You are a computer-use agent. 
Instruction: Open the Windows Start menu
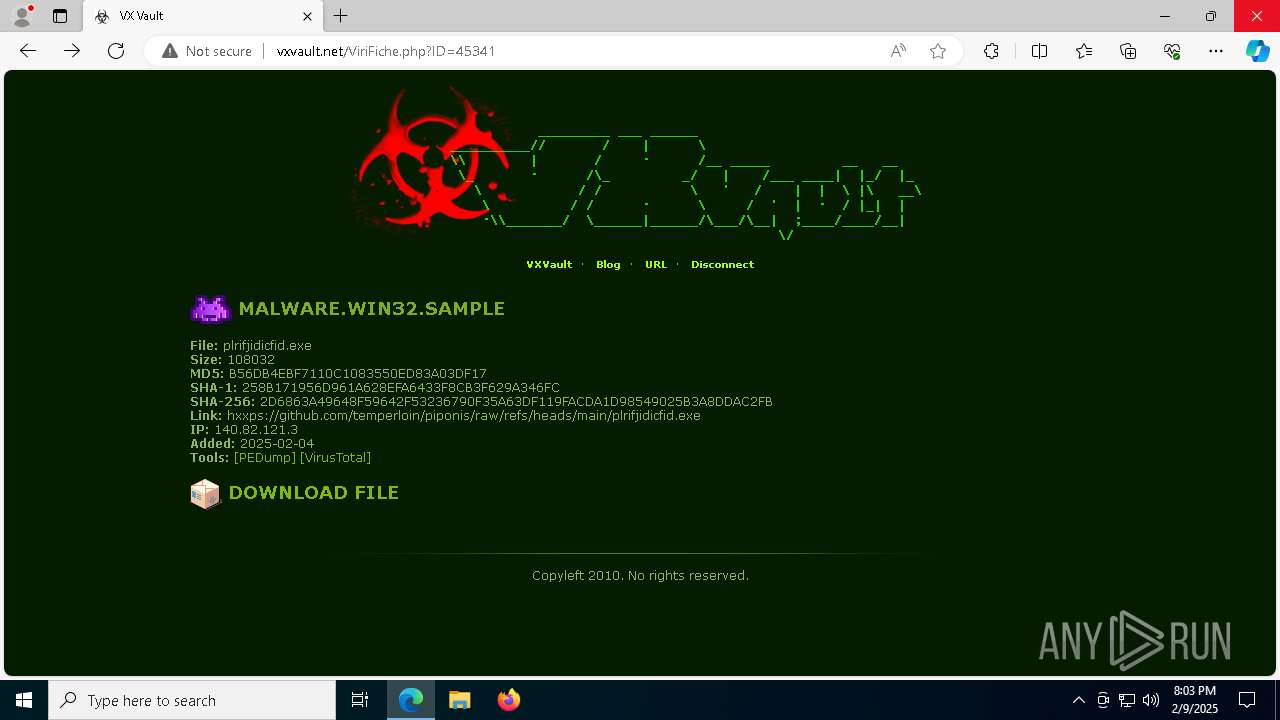coord(24,700)
